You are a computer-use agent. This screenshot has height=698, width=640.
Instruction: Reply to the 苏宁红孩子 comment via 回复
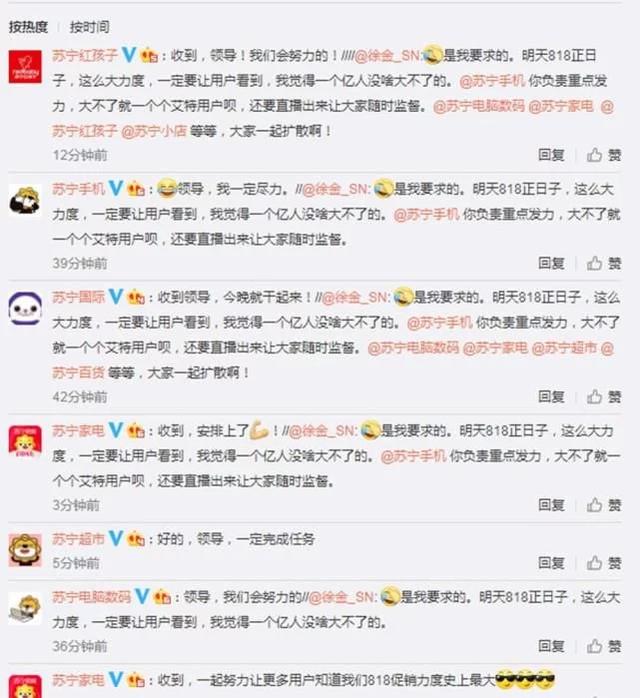551,155
